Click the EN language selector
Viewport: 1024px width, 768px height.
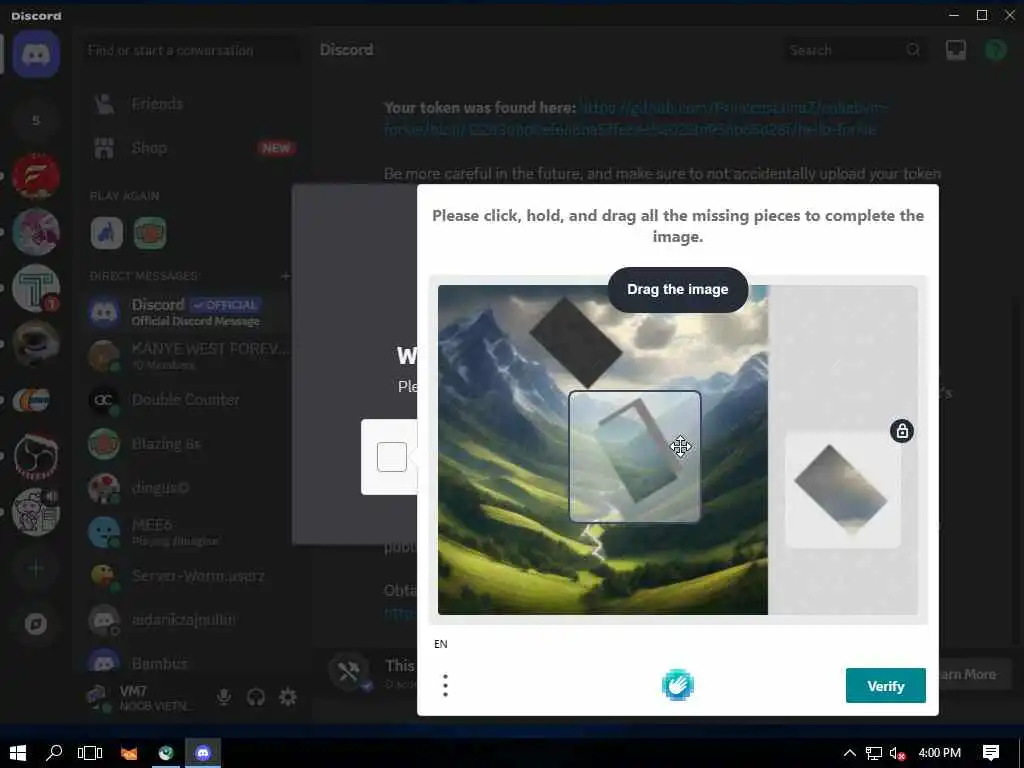tap(441, 644)
